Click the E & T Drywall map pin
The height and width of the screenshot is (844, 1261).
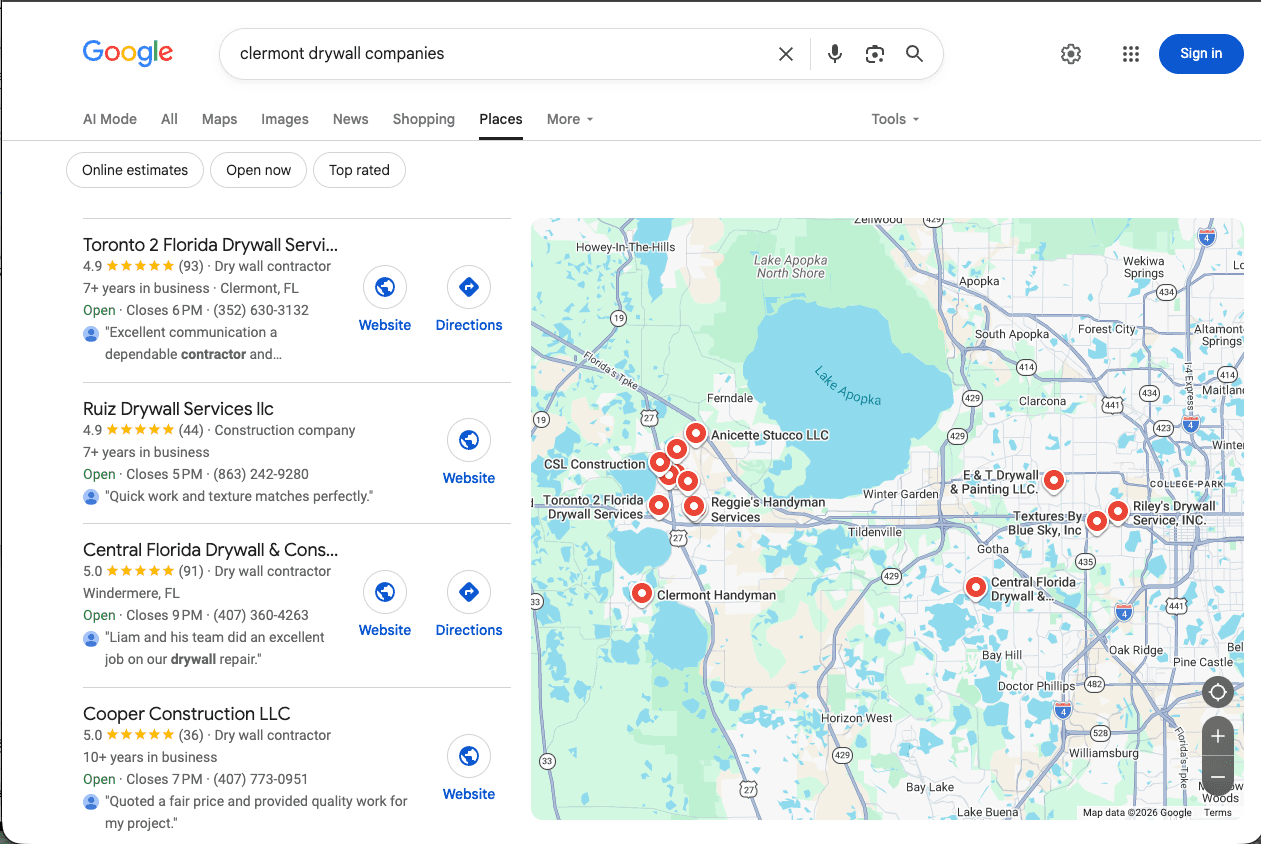(x=1054, y=481)
